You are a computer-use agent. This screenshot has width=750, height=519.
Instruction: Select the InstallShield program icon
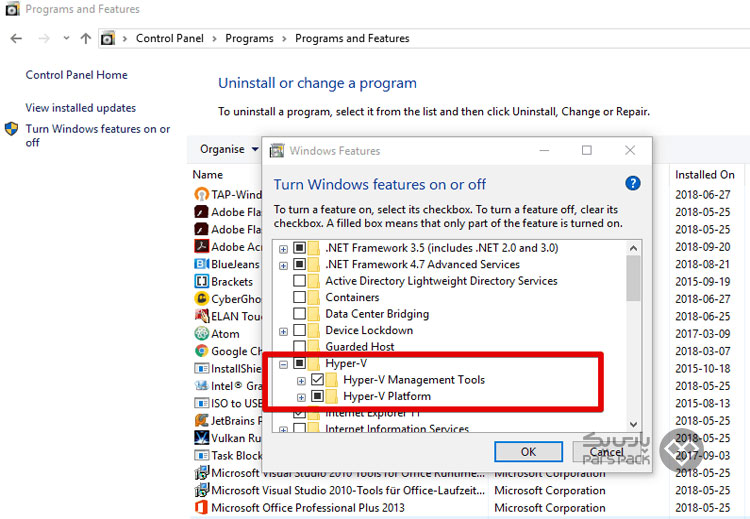point(201,368)
